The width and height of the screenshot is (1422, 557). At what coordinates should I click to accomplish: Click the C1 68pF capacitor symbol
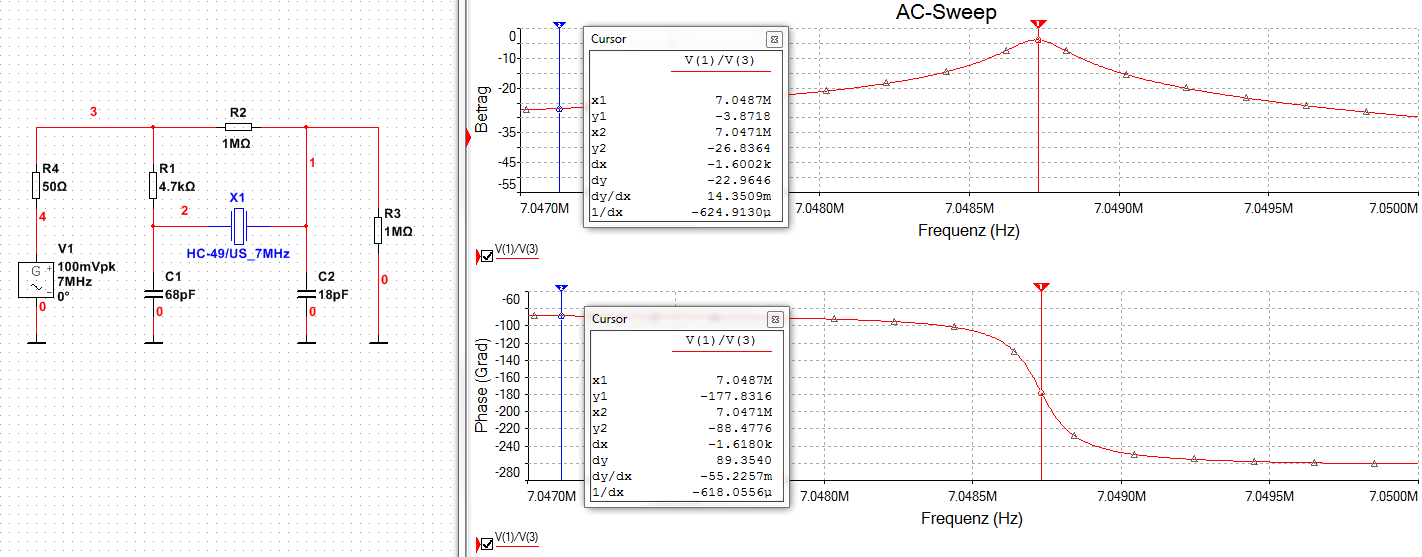[x=152, y=294]
